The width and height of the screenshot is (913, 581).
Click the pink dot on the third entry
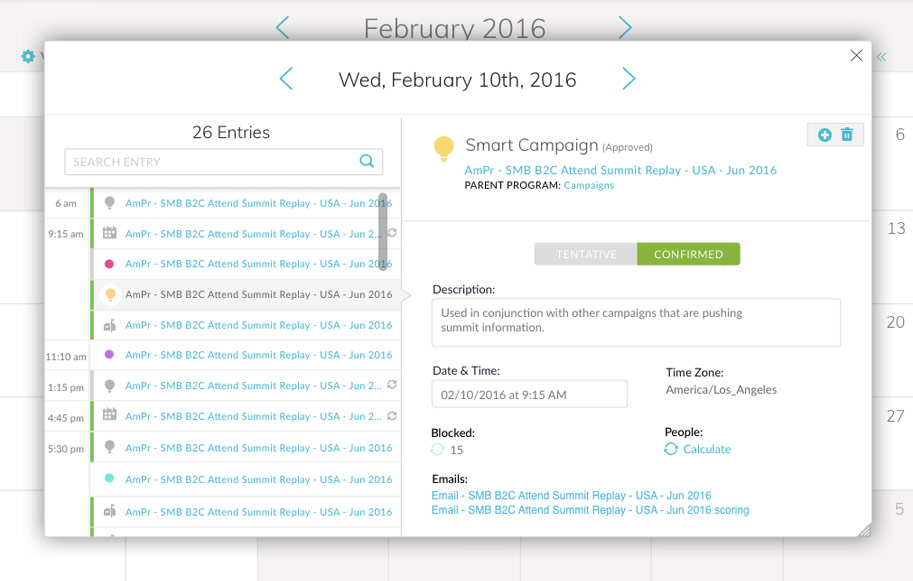click(x=109, y=264)
